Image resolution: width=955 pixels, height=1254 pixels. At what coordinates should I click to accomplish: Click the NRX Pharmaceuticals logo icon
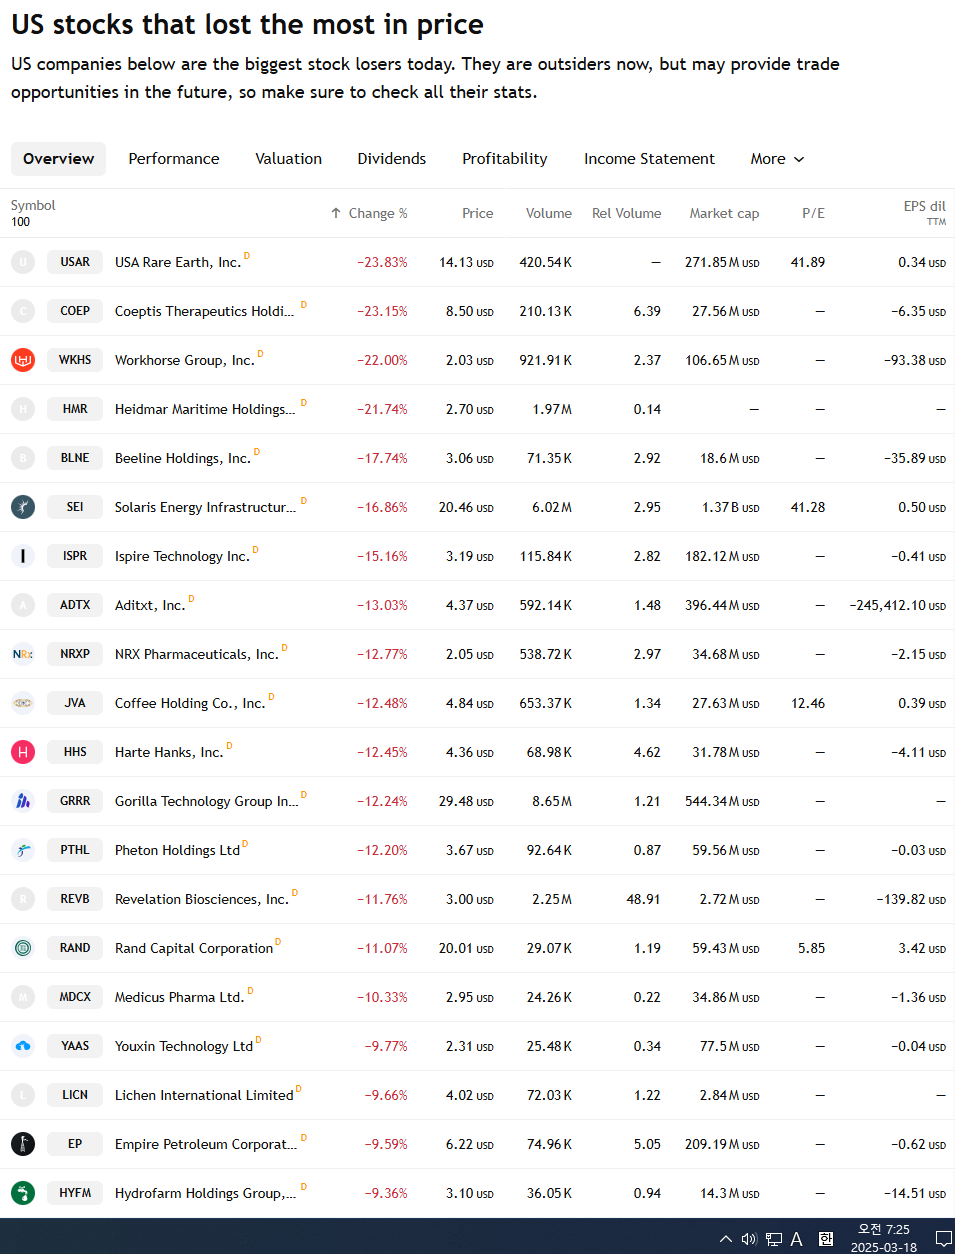23,654
